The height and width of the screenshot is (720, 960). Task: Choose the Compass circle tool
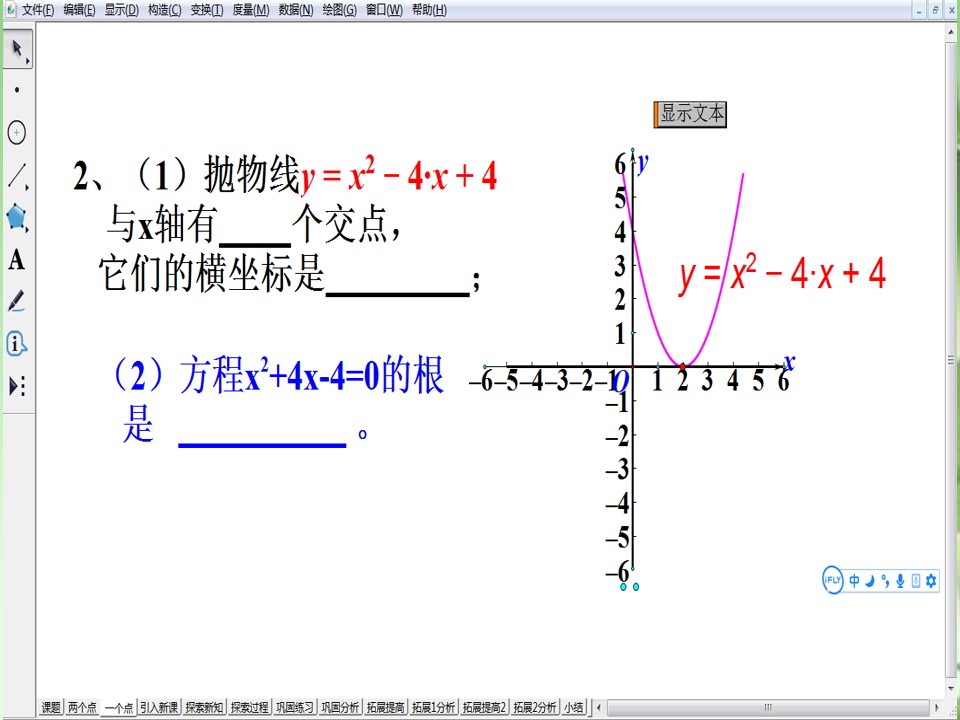[x=17, y=132]
